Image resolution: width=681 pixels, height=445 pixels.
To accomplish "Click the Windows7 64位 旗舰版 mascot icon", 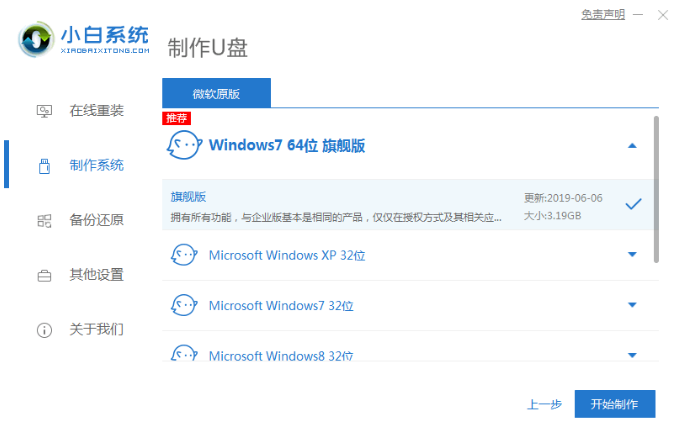I will 184,145.
